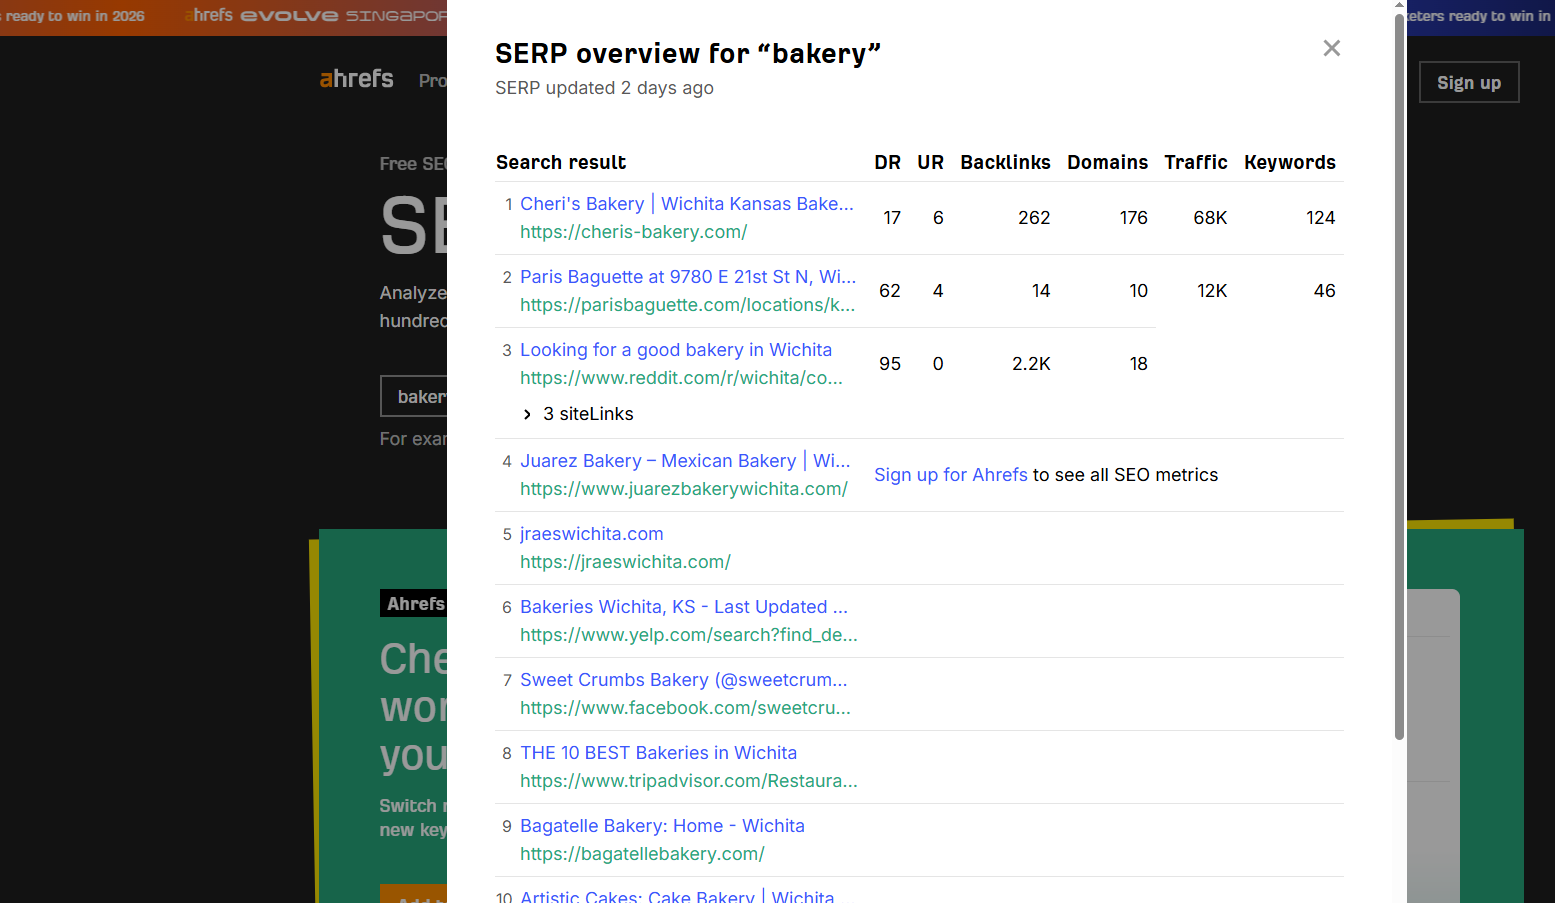Viewport: 1555px width, 903px height.
Task: Click Cheri's Bakery keywords value 124
Action: 1320,218
